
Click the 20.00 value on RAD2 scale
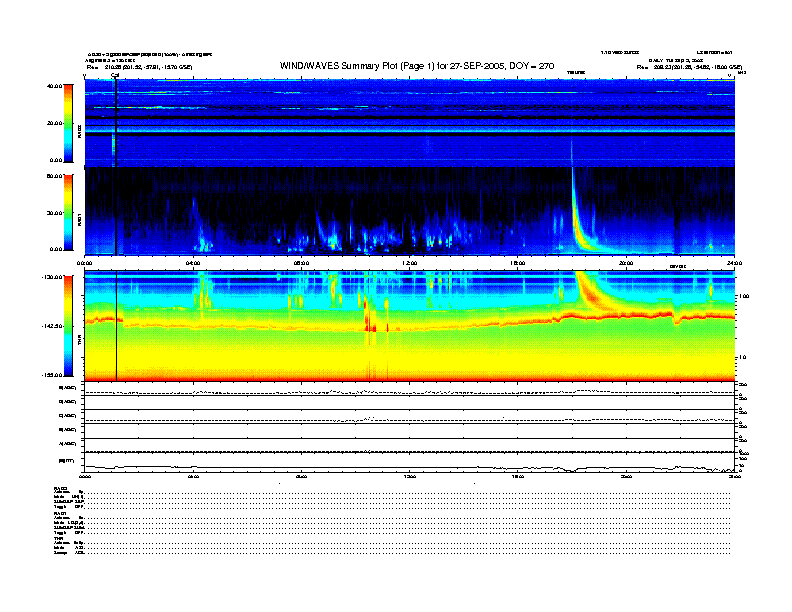click(x=54, y=123)
